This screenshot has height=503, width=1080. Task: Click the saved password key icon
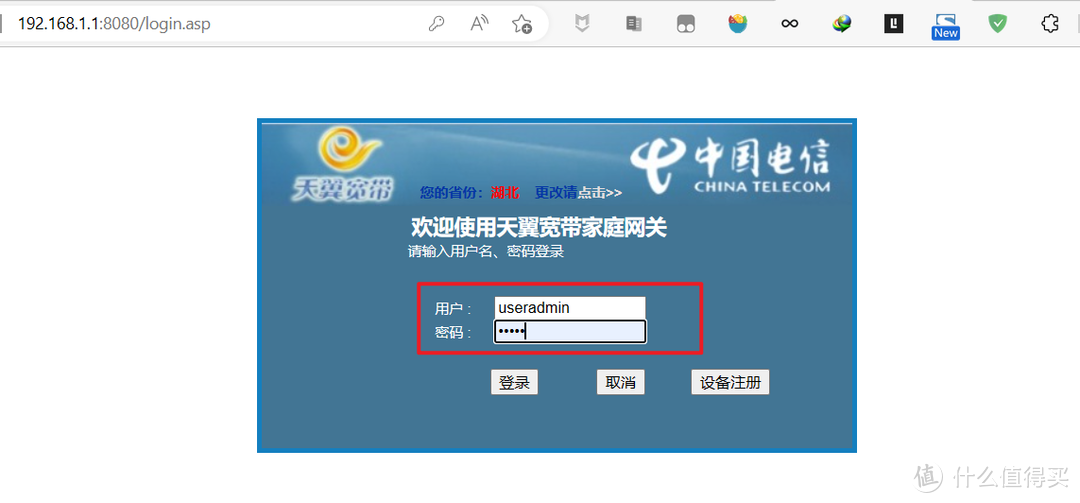click(436, 24)
